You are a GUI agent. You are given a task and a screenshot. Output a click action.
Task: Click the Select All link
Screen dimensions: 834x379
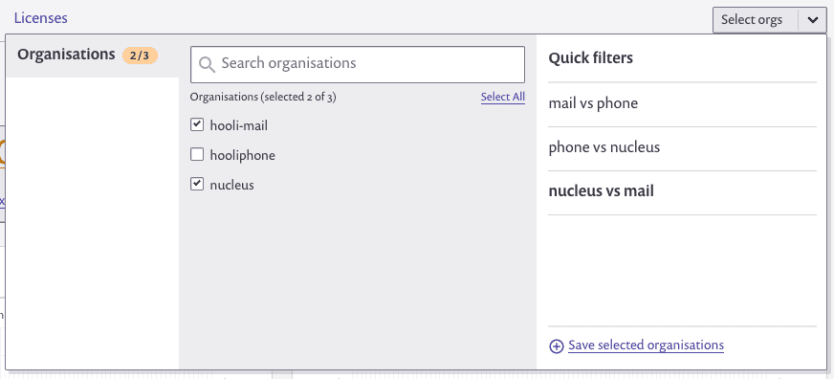(503, 97)
